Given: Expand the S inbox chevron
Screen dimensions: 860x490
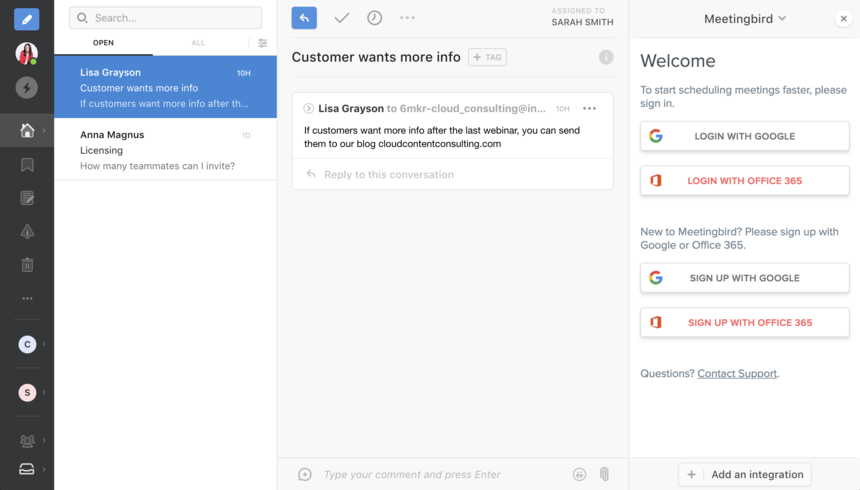Looking at the screenshot, I should (x=44, y=392).
